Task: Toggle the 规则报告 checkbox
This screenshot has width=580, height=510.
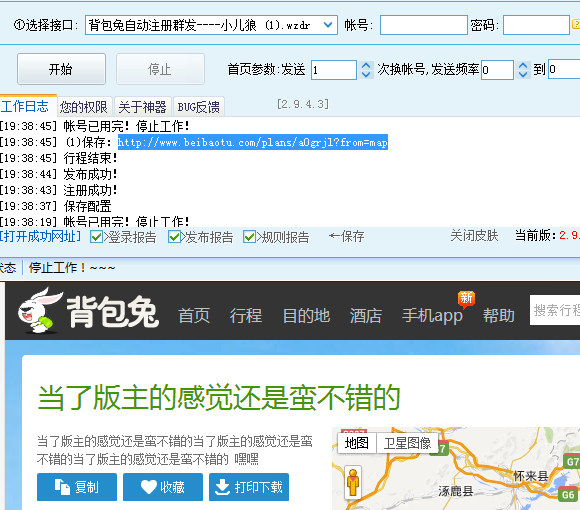Action: pyautogui.click(x=249, y=237)
